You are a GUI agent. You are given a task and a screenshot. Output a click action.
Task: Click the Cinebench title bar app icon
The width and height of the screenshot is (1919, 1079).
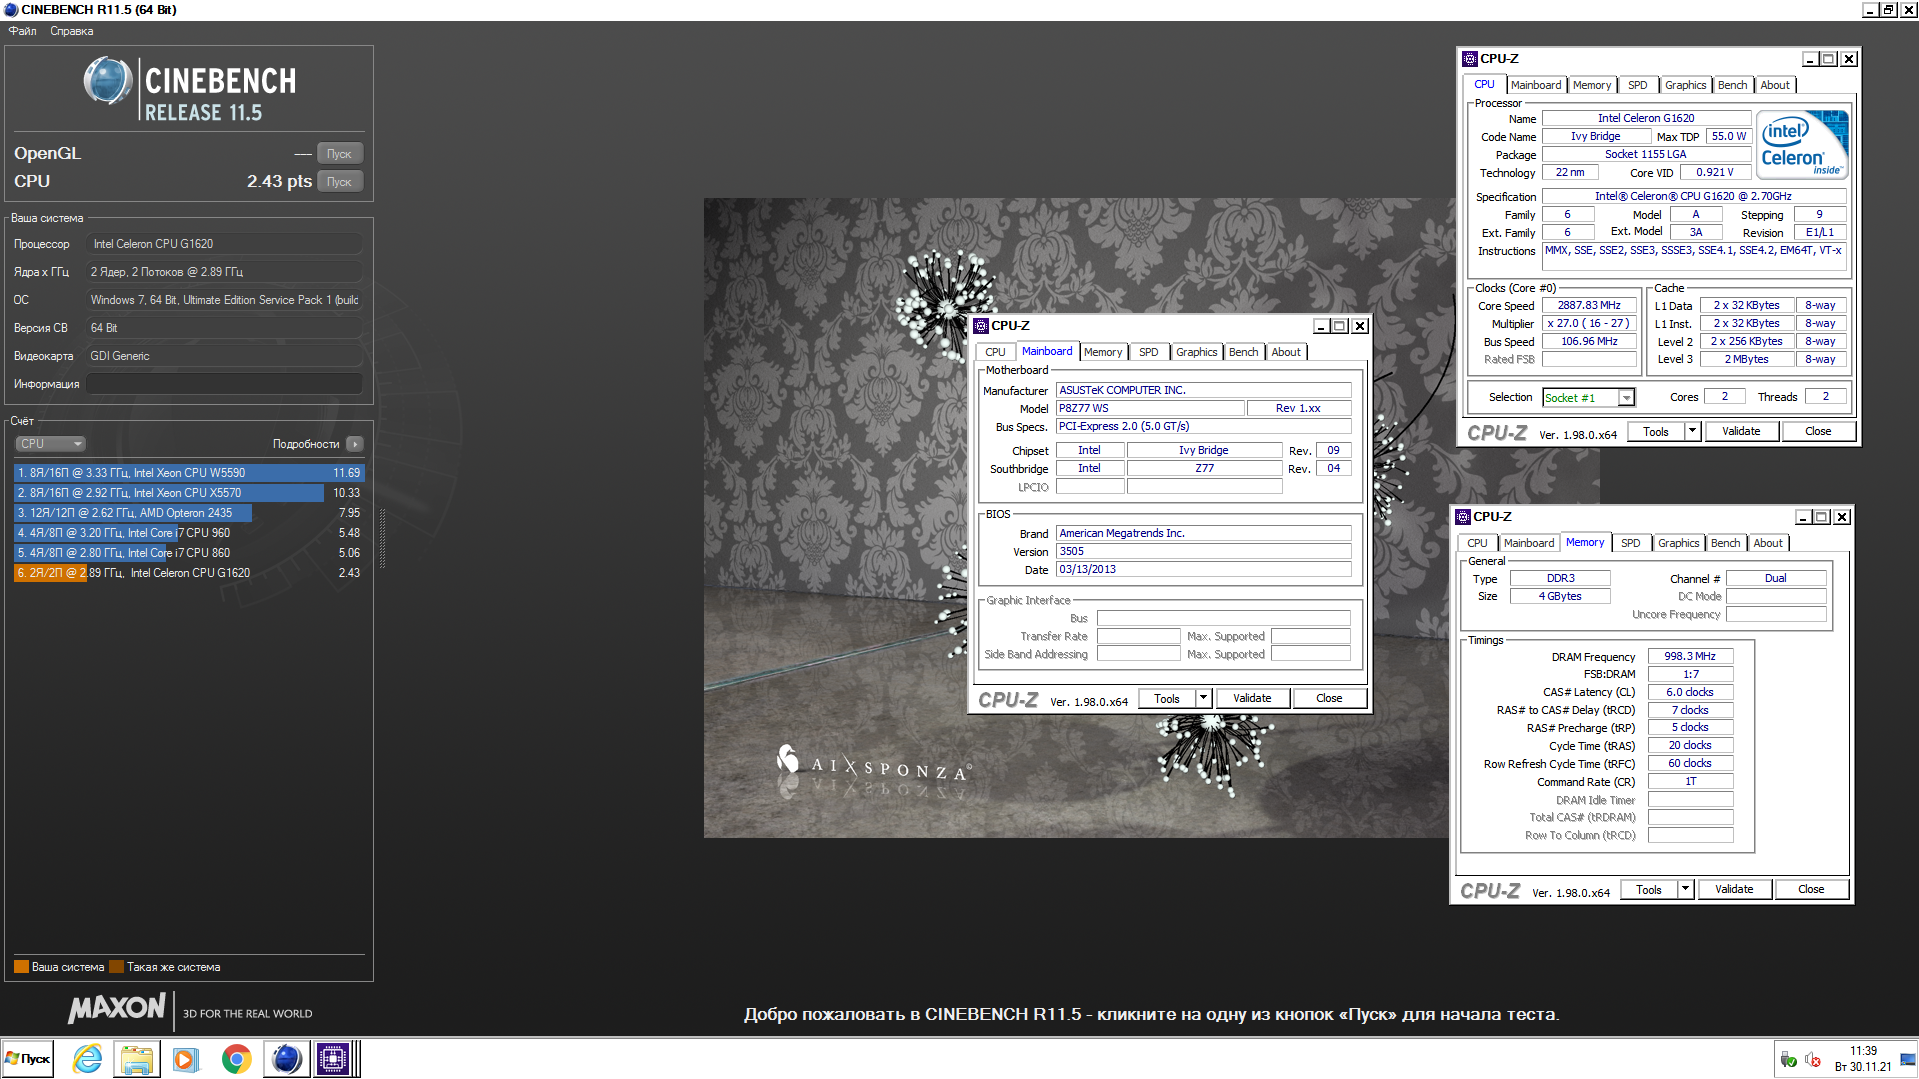pos(11,10)
